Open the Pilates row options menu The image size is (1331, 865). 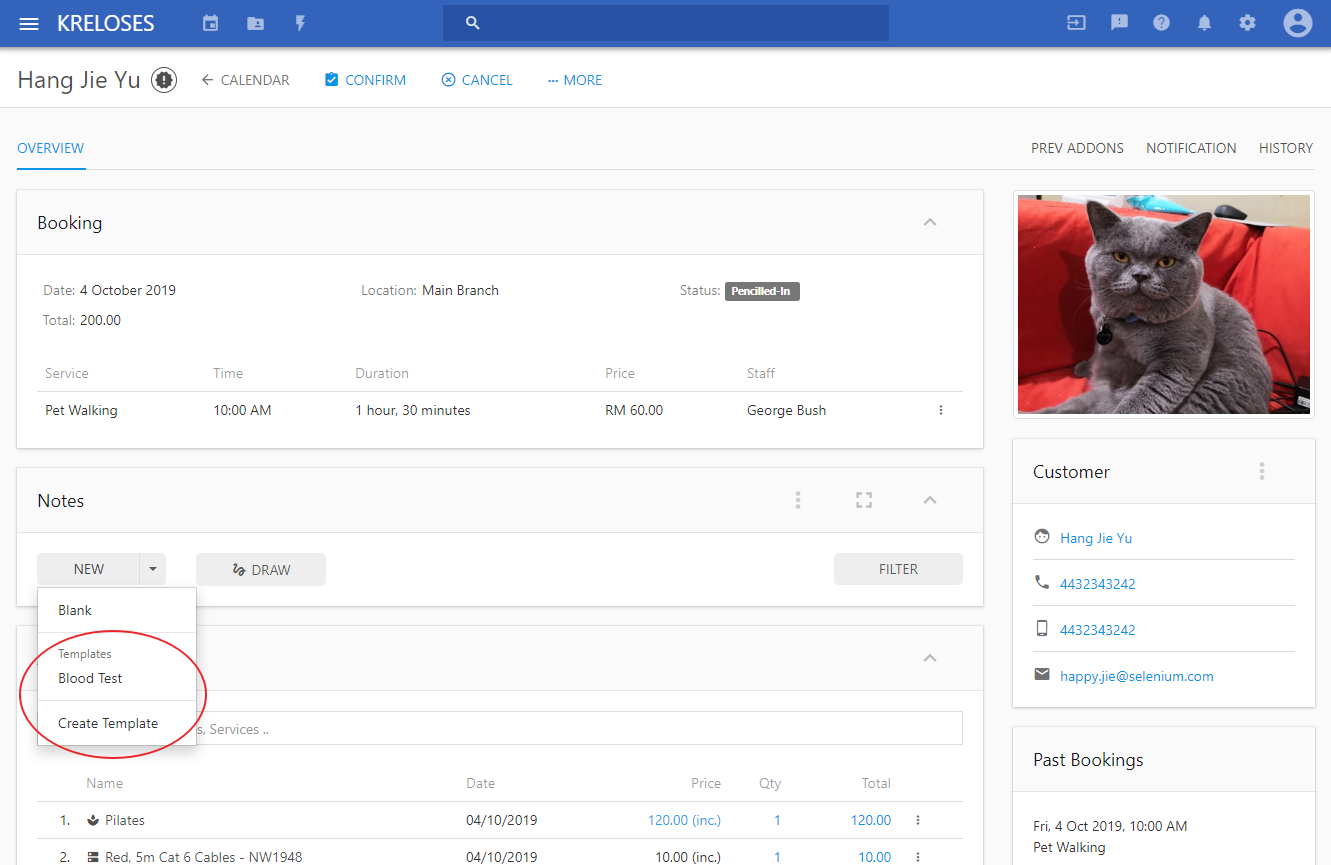pos(918,820)
